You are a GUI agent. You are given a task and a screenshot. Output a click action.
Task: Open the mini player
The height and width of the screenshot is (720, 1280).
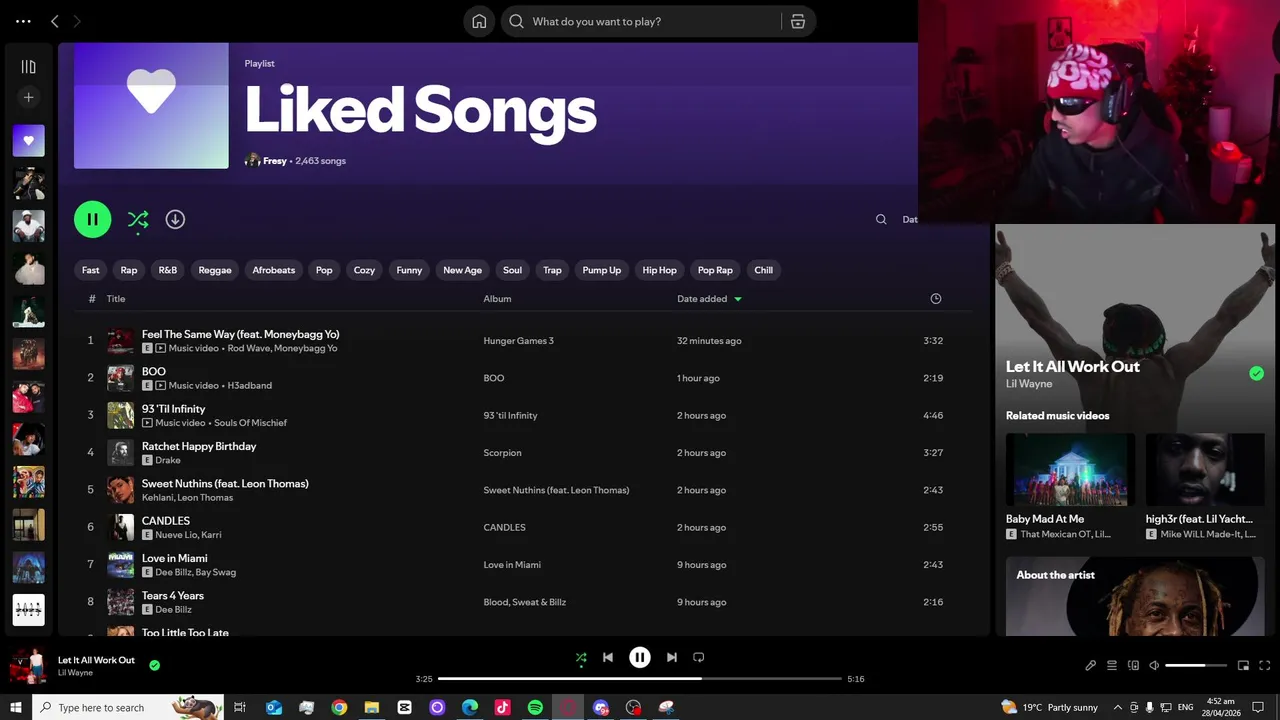(x=1243, y=665)
